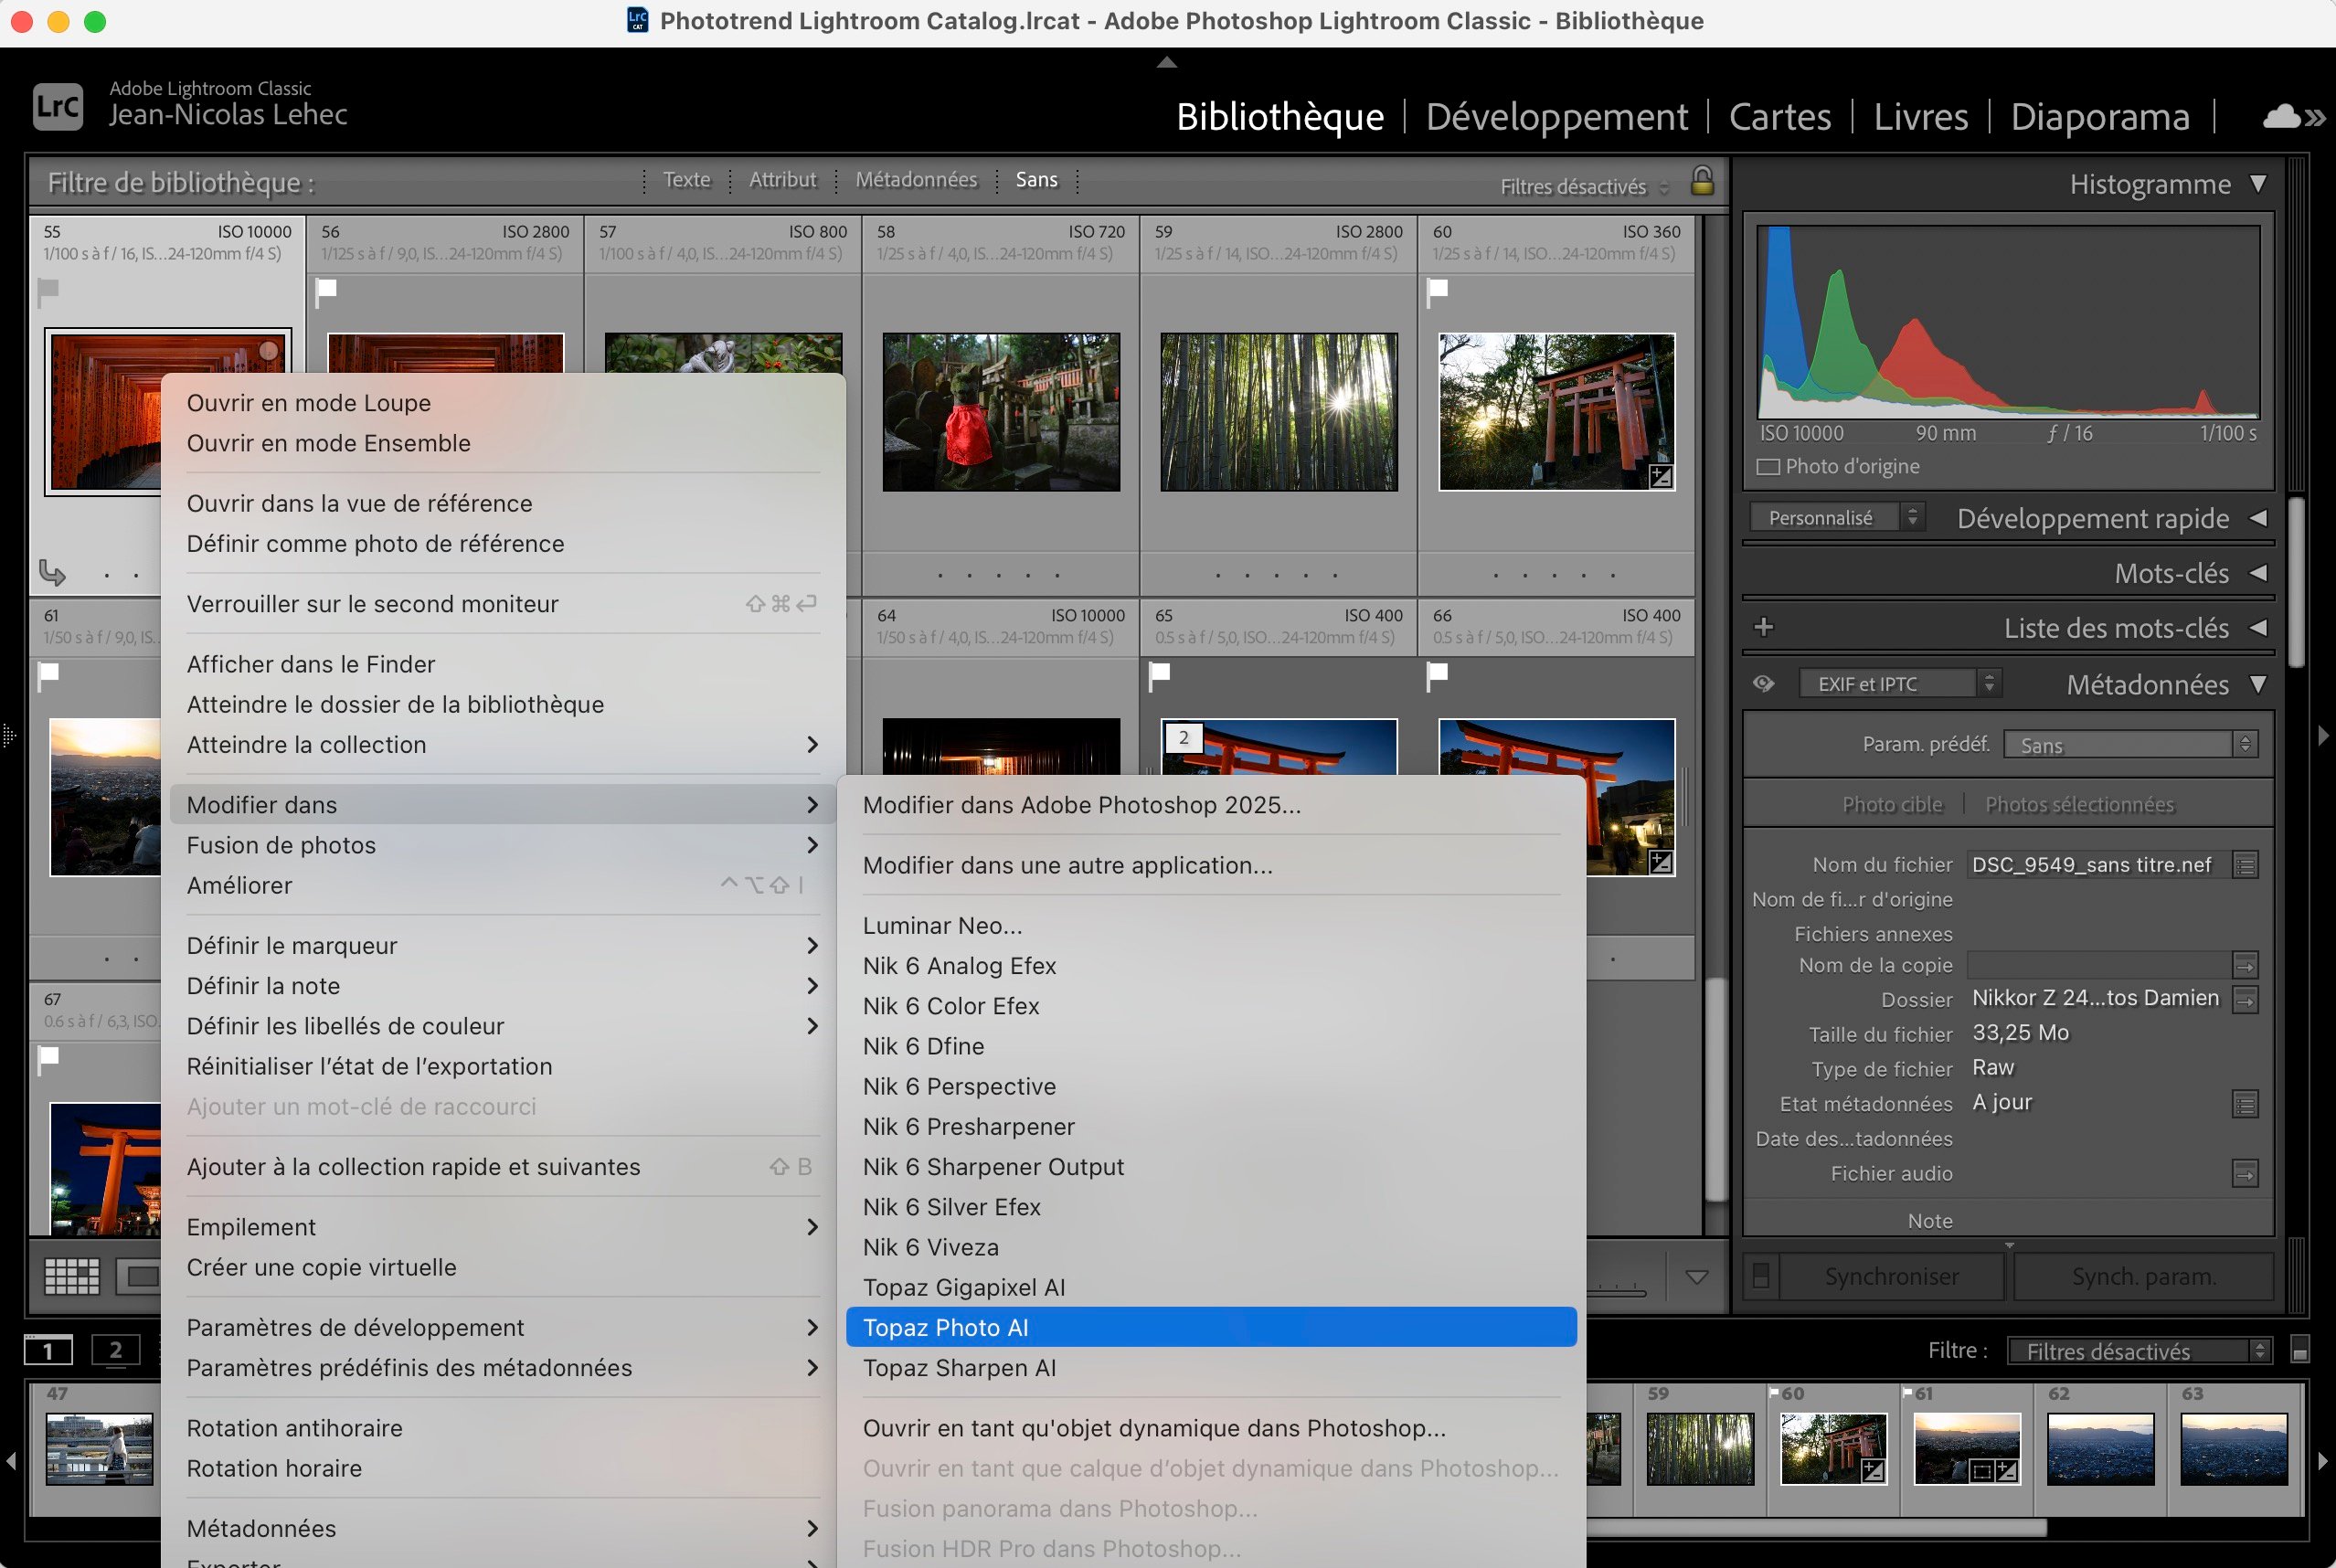The image size is (2336, 1568).
Task: Click the Etat métadonnées action icon
Action: point(2245,1104)
